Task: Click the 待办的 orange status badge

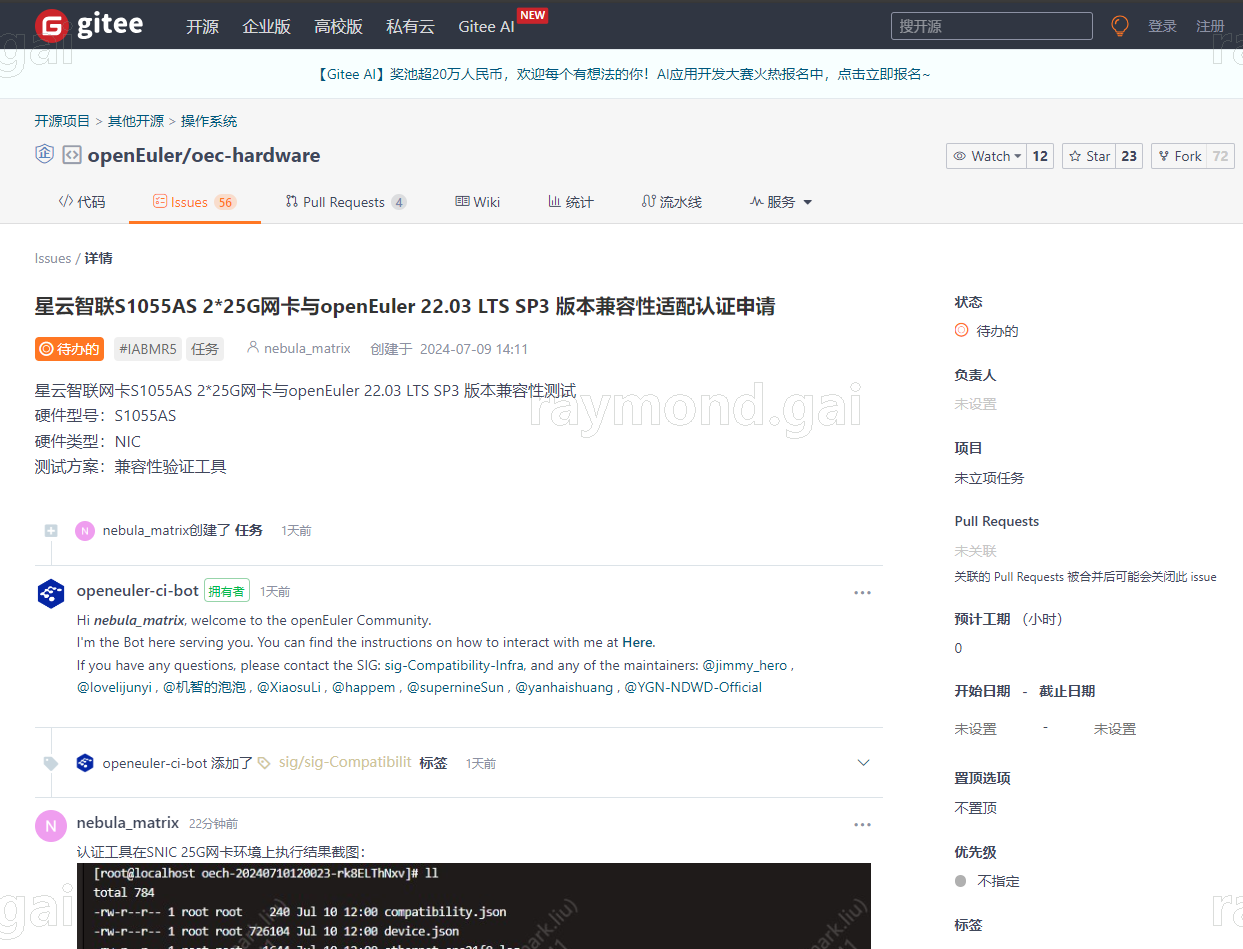Action: (70, 349)
